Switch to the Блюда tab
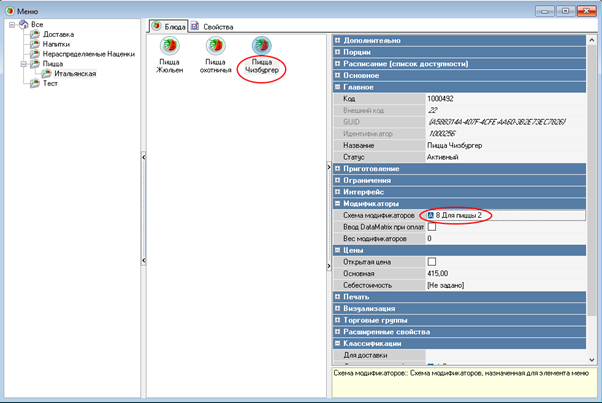 pos(166,26)
